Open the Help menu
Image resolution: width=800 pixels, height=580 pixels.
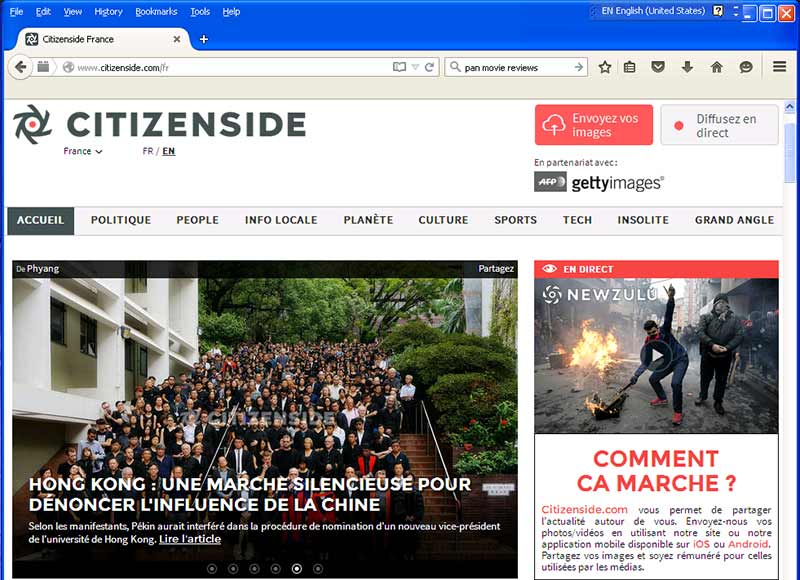(231, 11)
